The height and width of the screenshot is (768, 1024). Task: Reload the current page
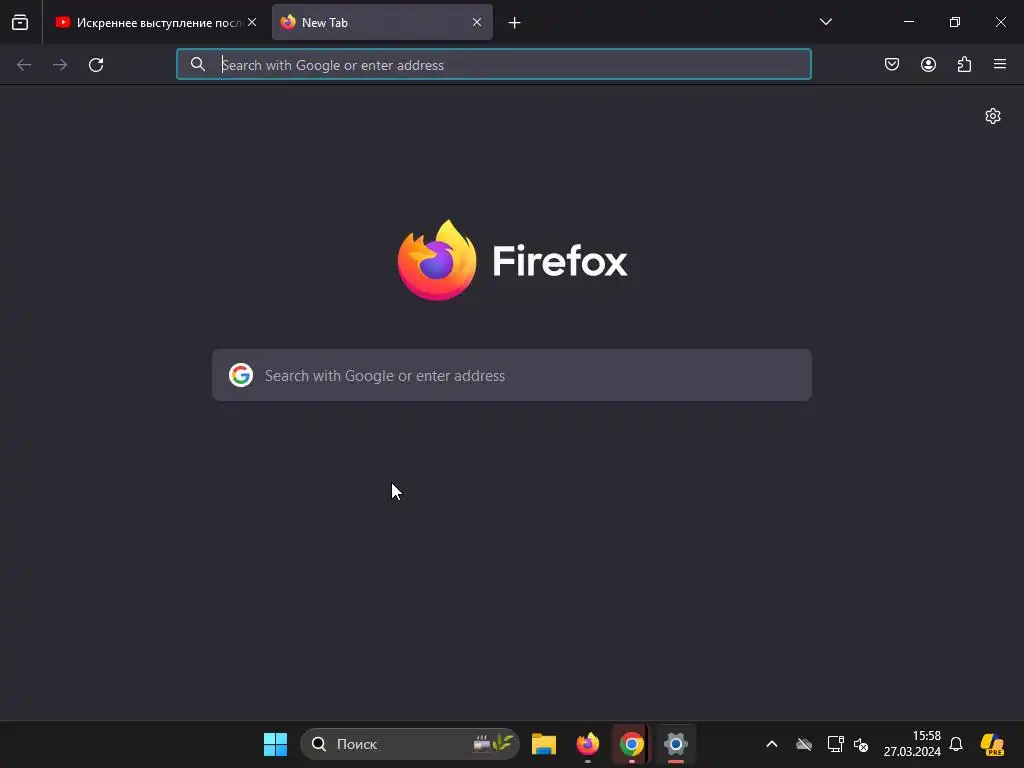pyautogui.click(x=96, y=65)
